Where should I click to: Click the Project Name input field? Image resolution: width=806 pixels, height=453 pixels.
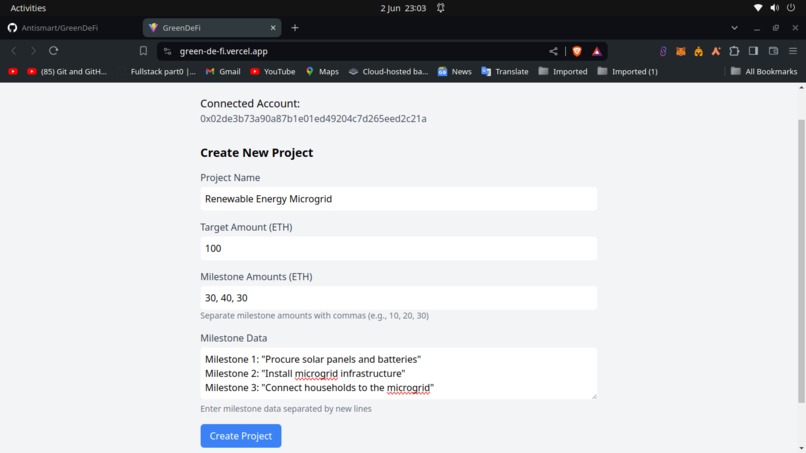pos(398,198)
